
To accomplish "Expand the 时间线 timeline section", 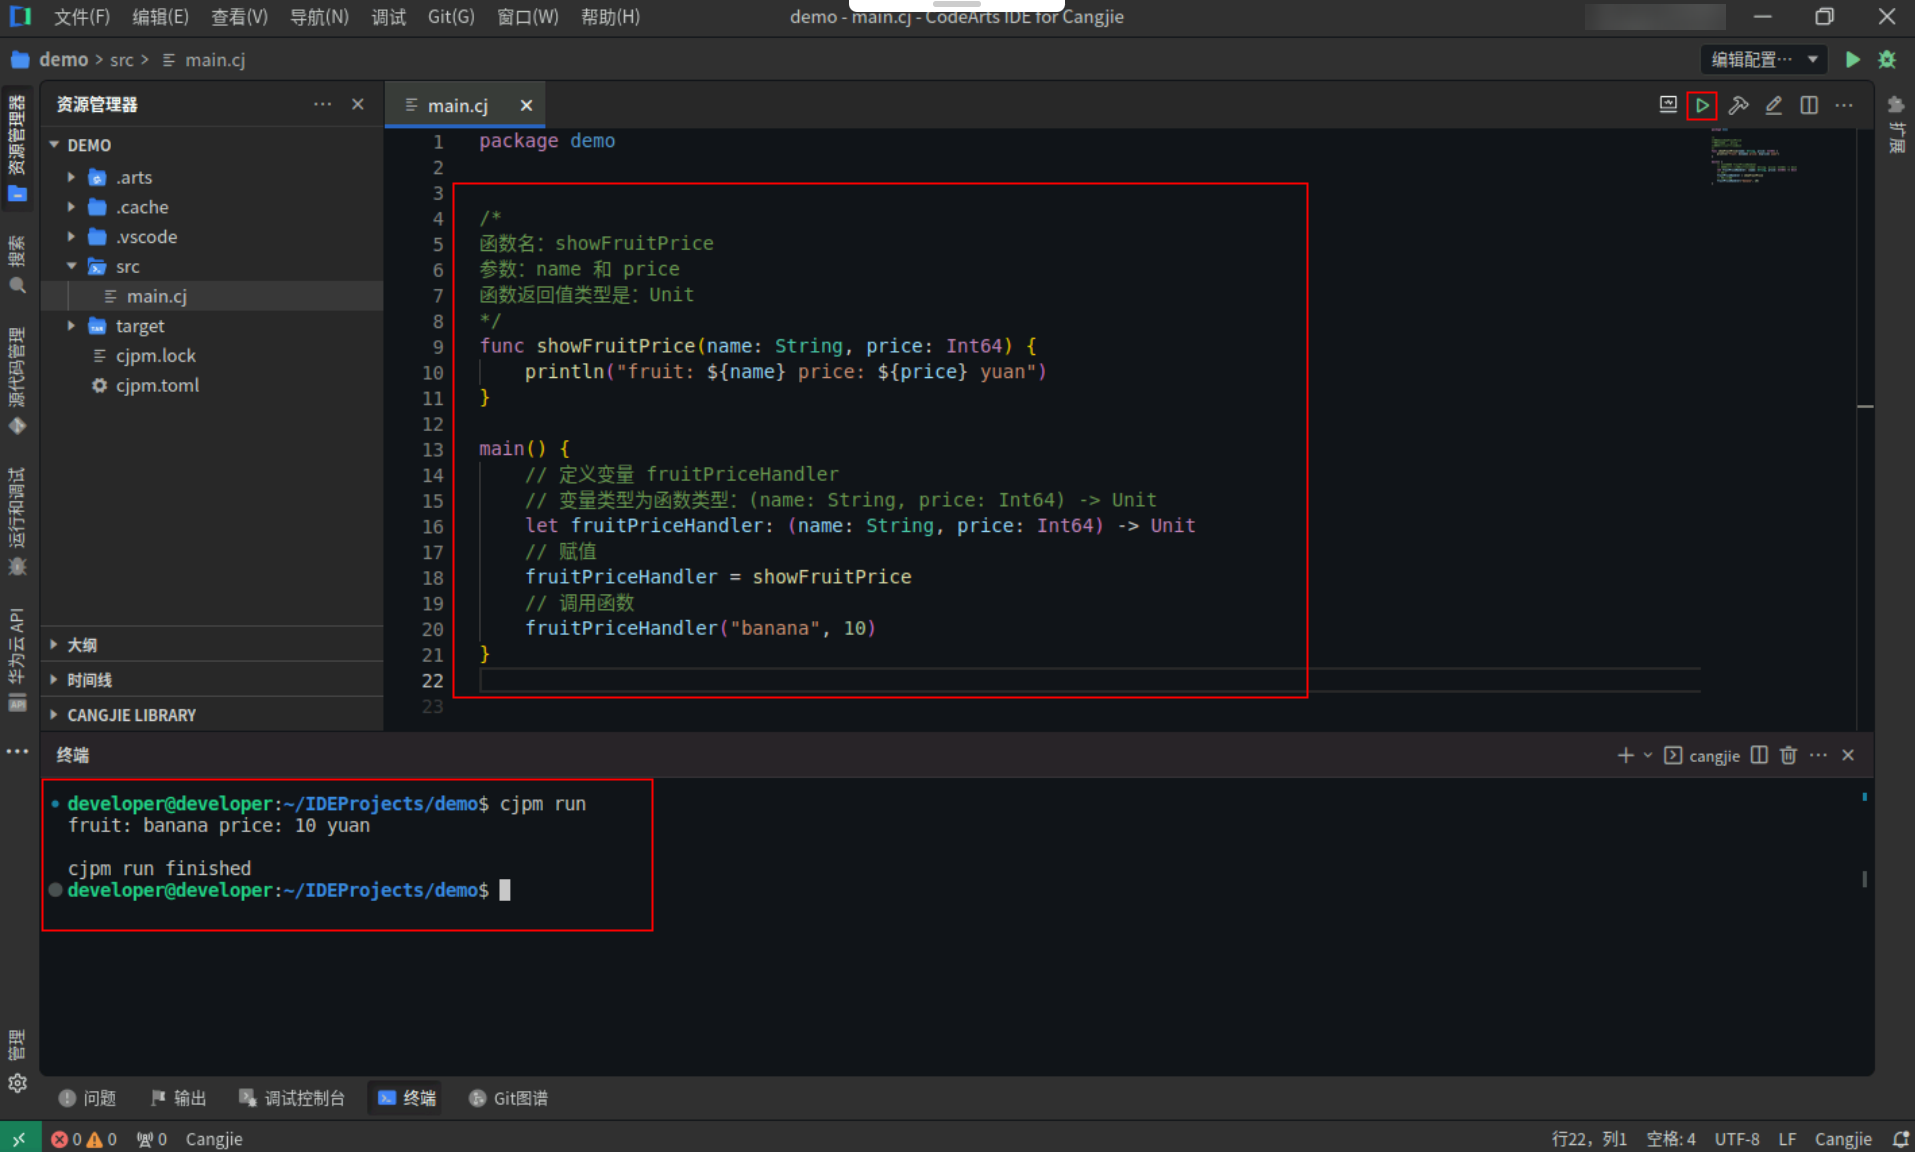I will [x=212, y=680].
